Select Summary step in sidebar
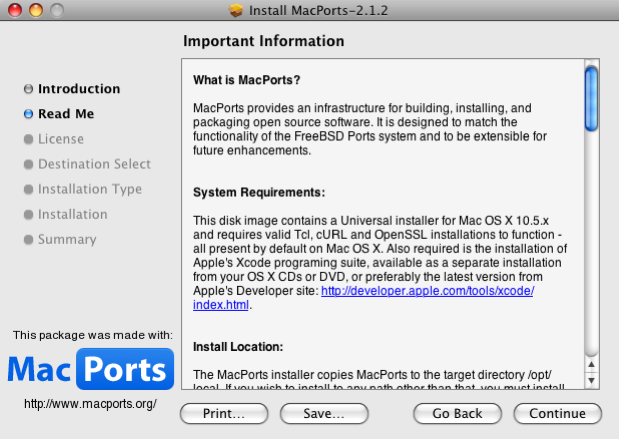Viewport: 619px width, 439px height. coord(67,239)
